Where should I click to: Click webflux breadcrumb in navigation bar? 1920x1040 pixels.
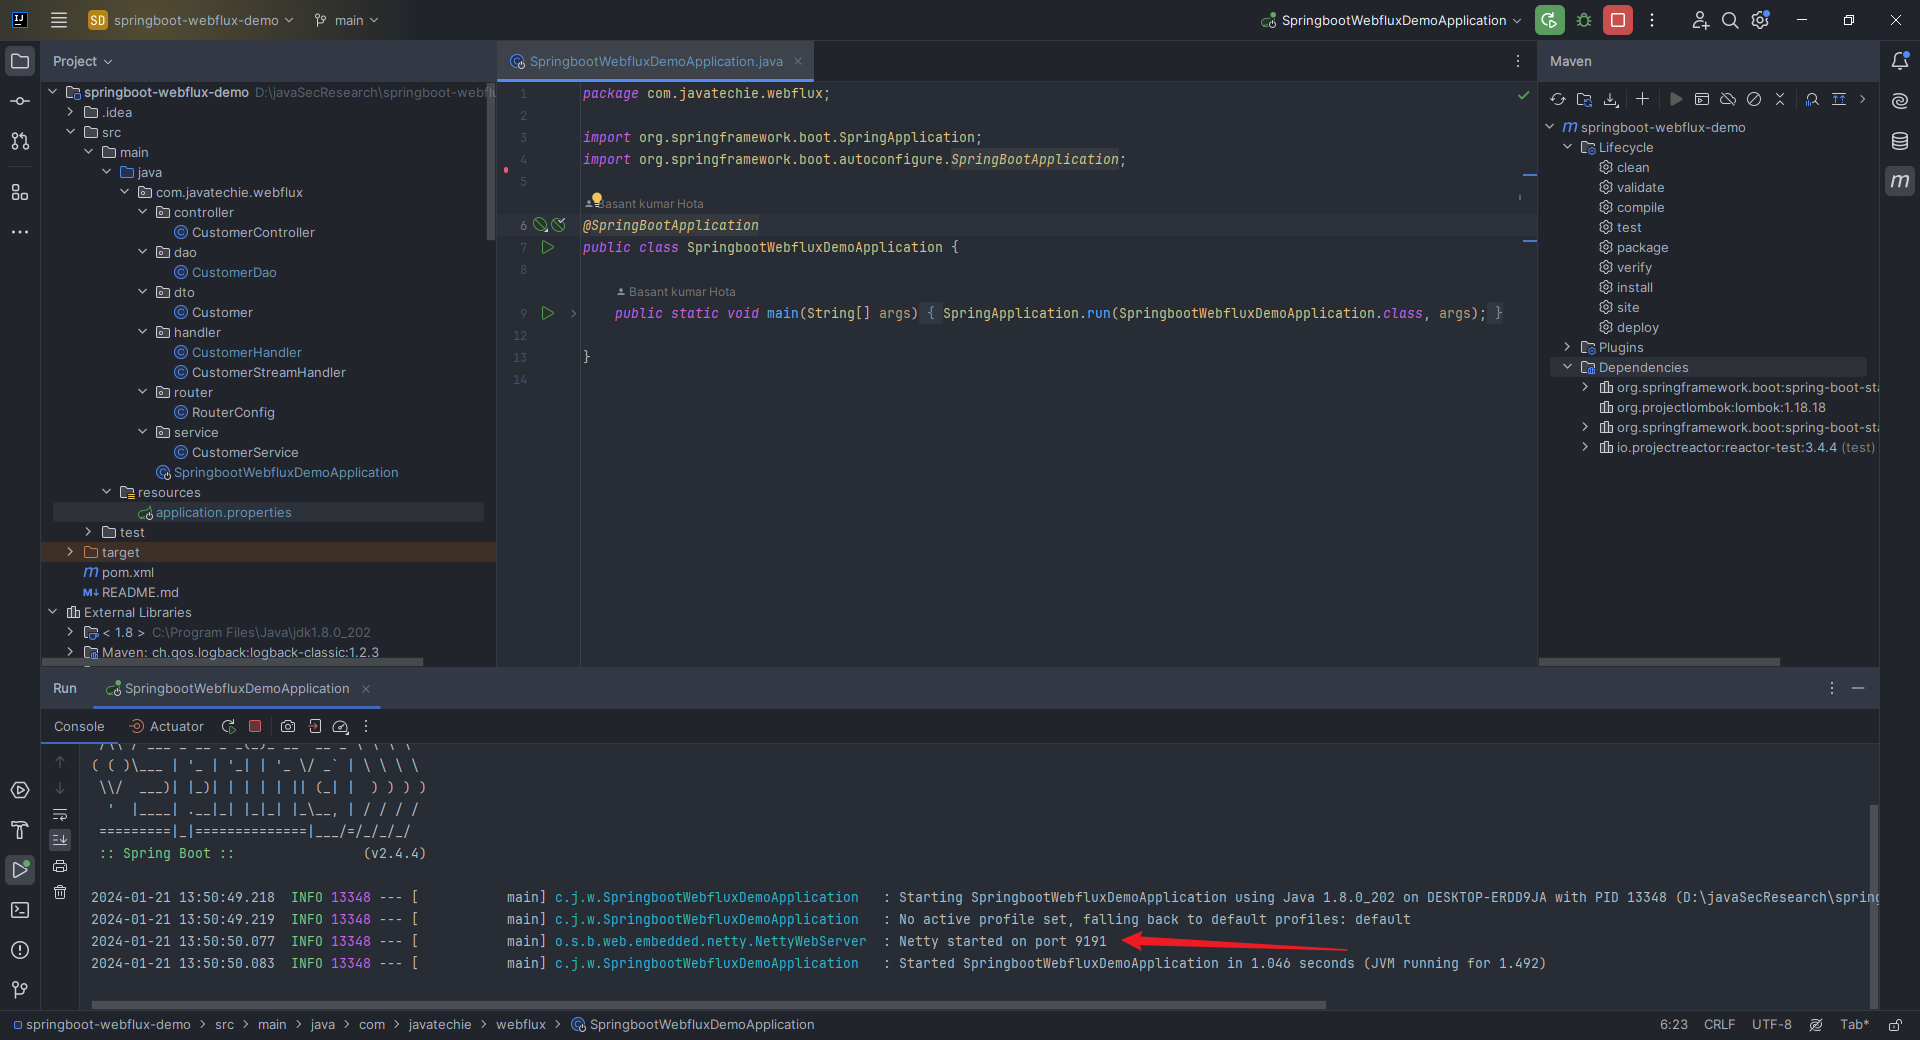pos(521,1025)
